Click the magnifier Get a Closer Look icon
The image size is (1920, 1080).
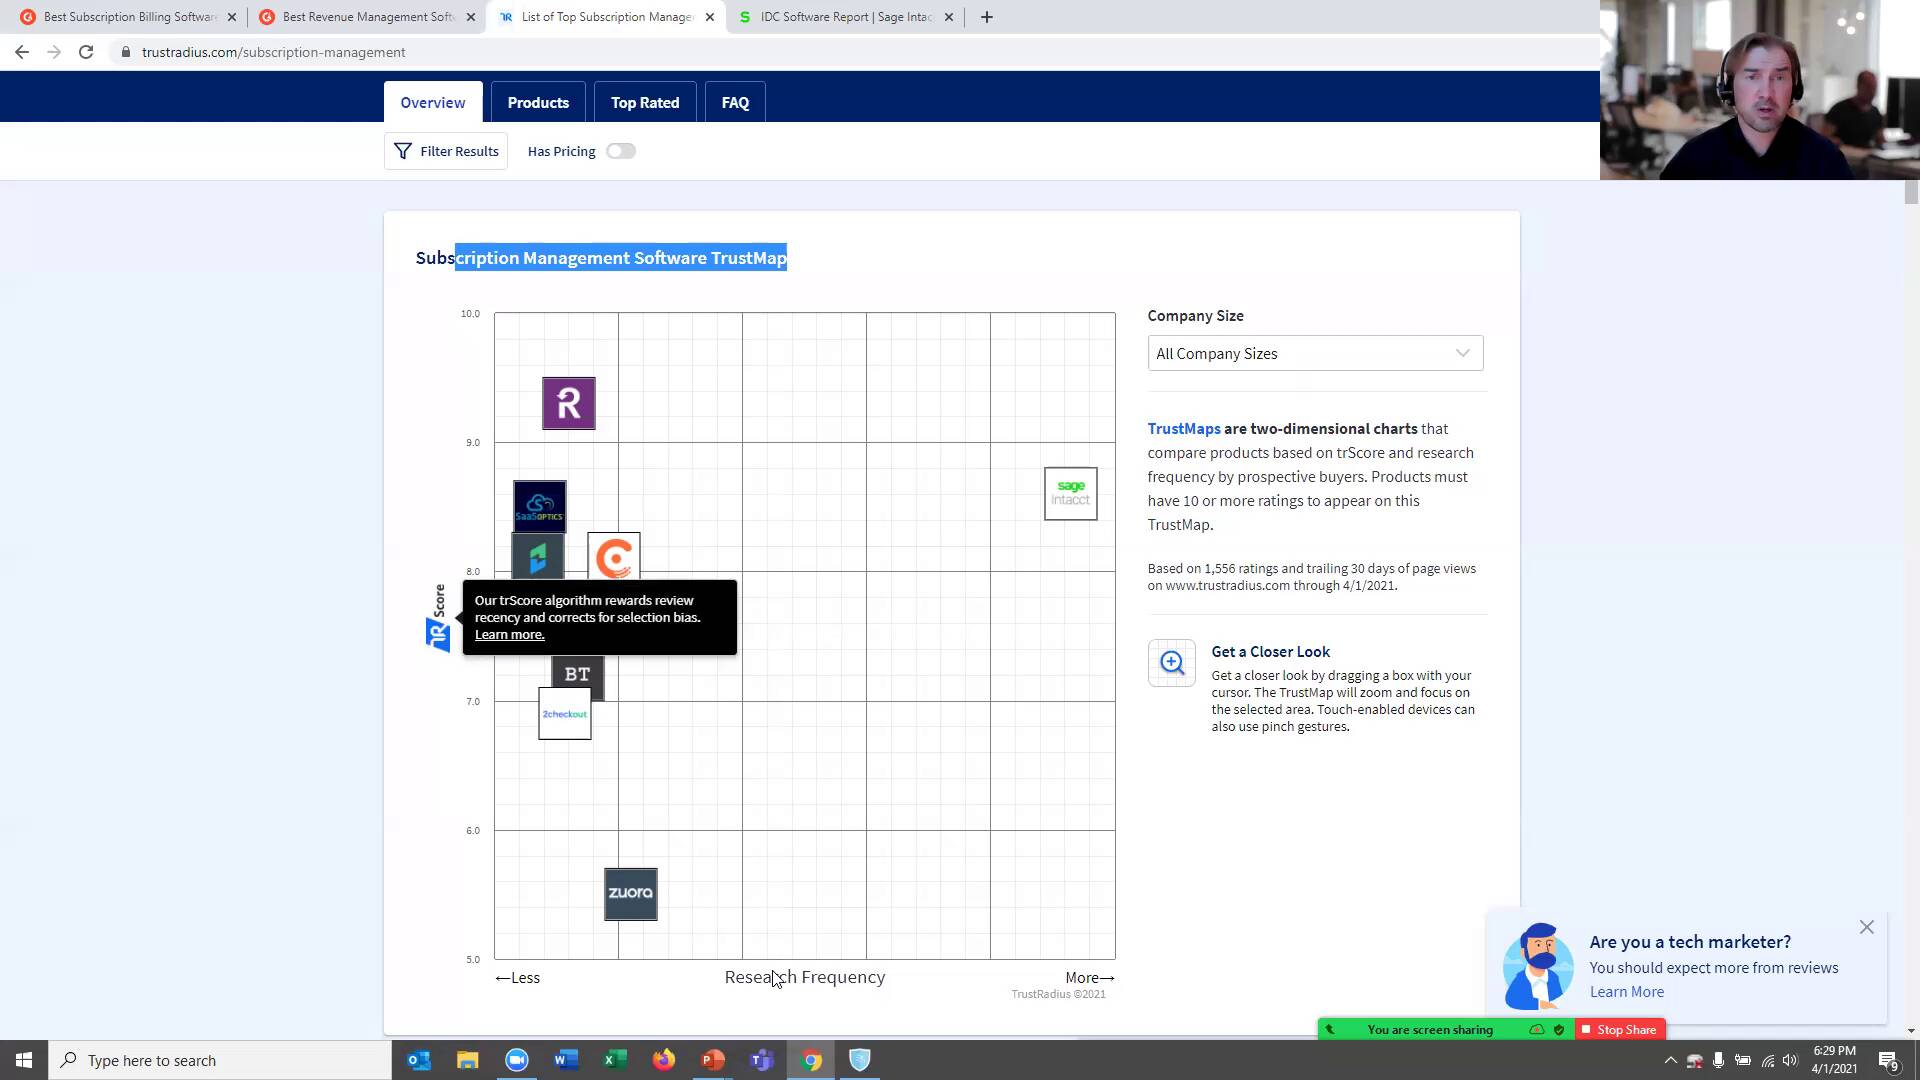coord(1171,663)
